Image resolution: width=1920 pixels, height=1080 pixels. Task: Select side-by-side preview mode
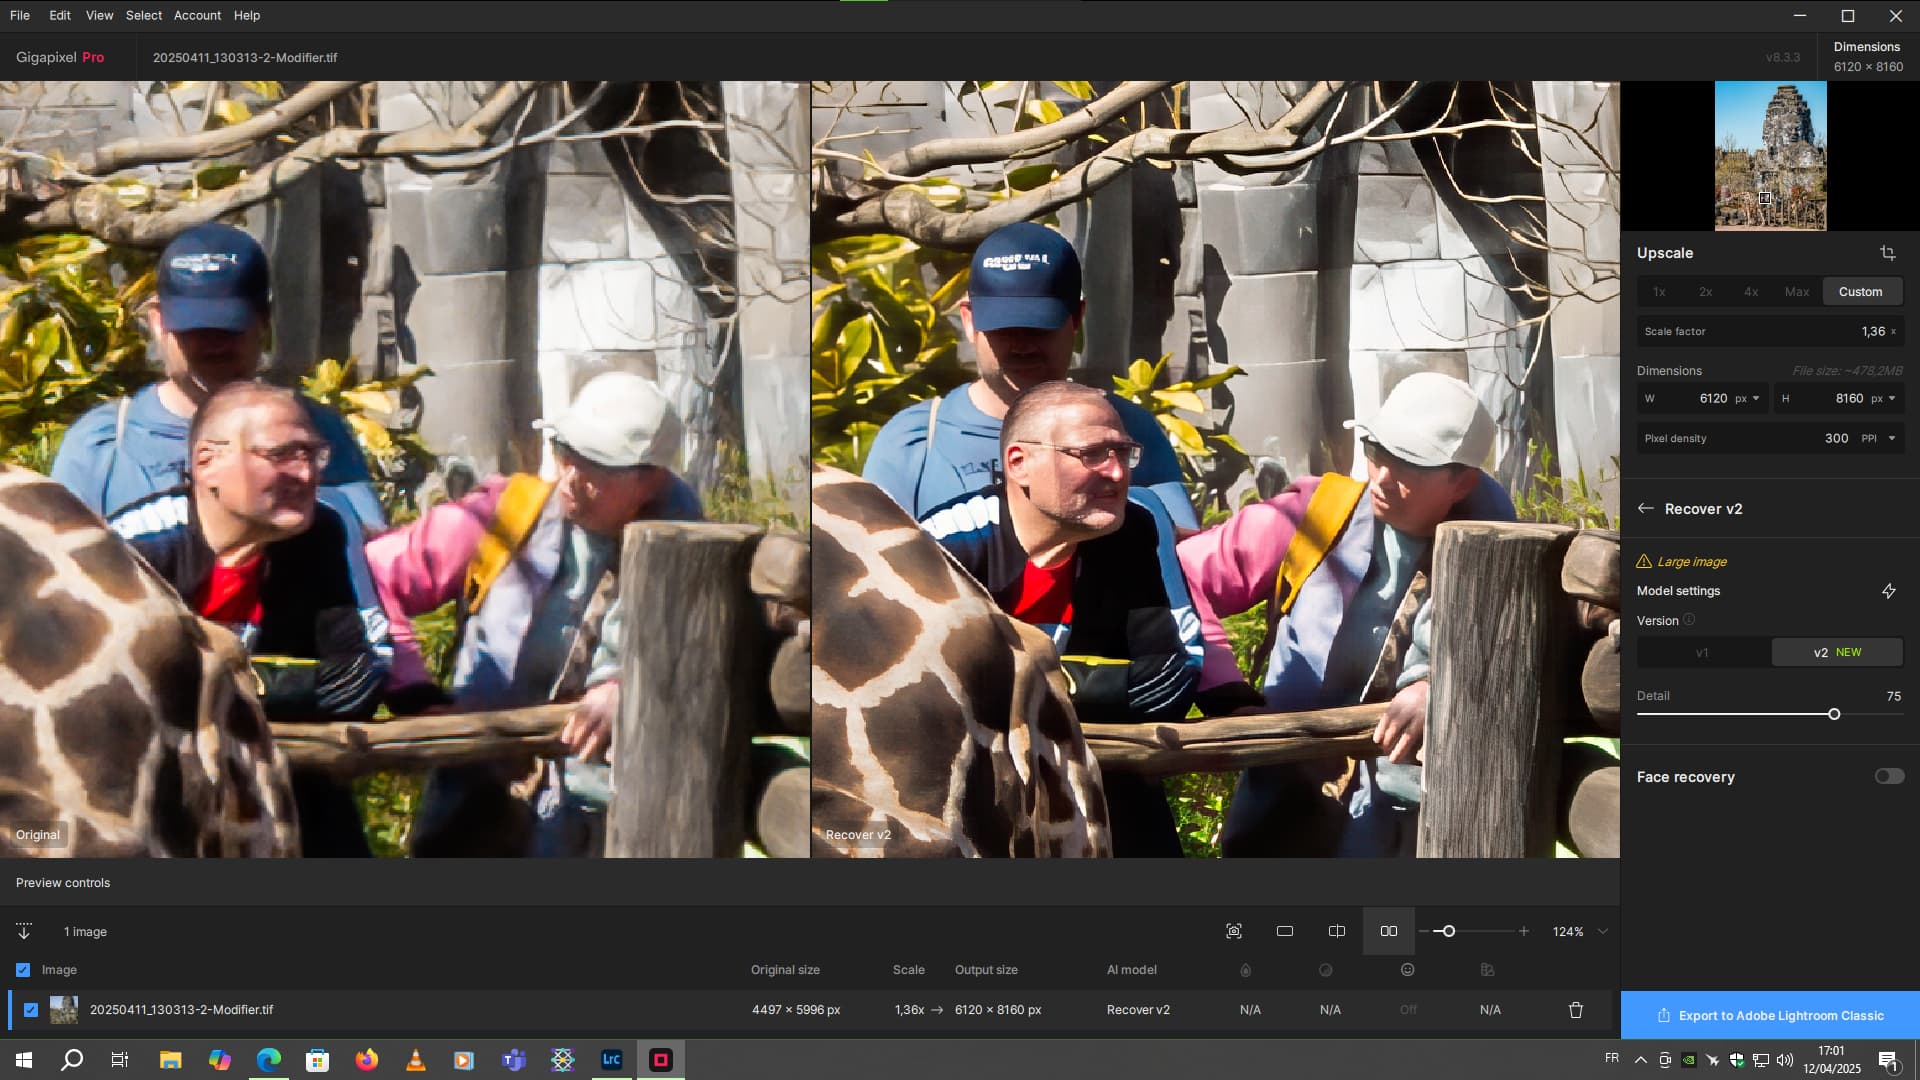point(1389,931)
